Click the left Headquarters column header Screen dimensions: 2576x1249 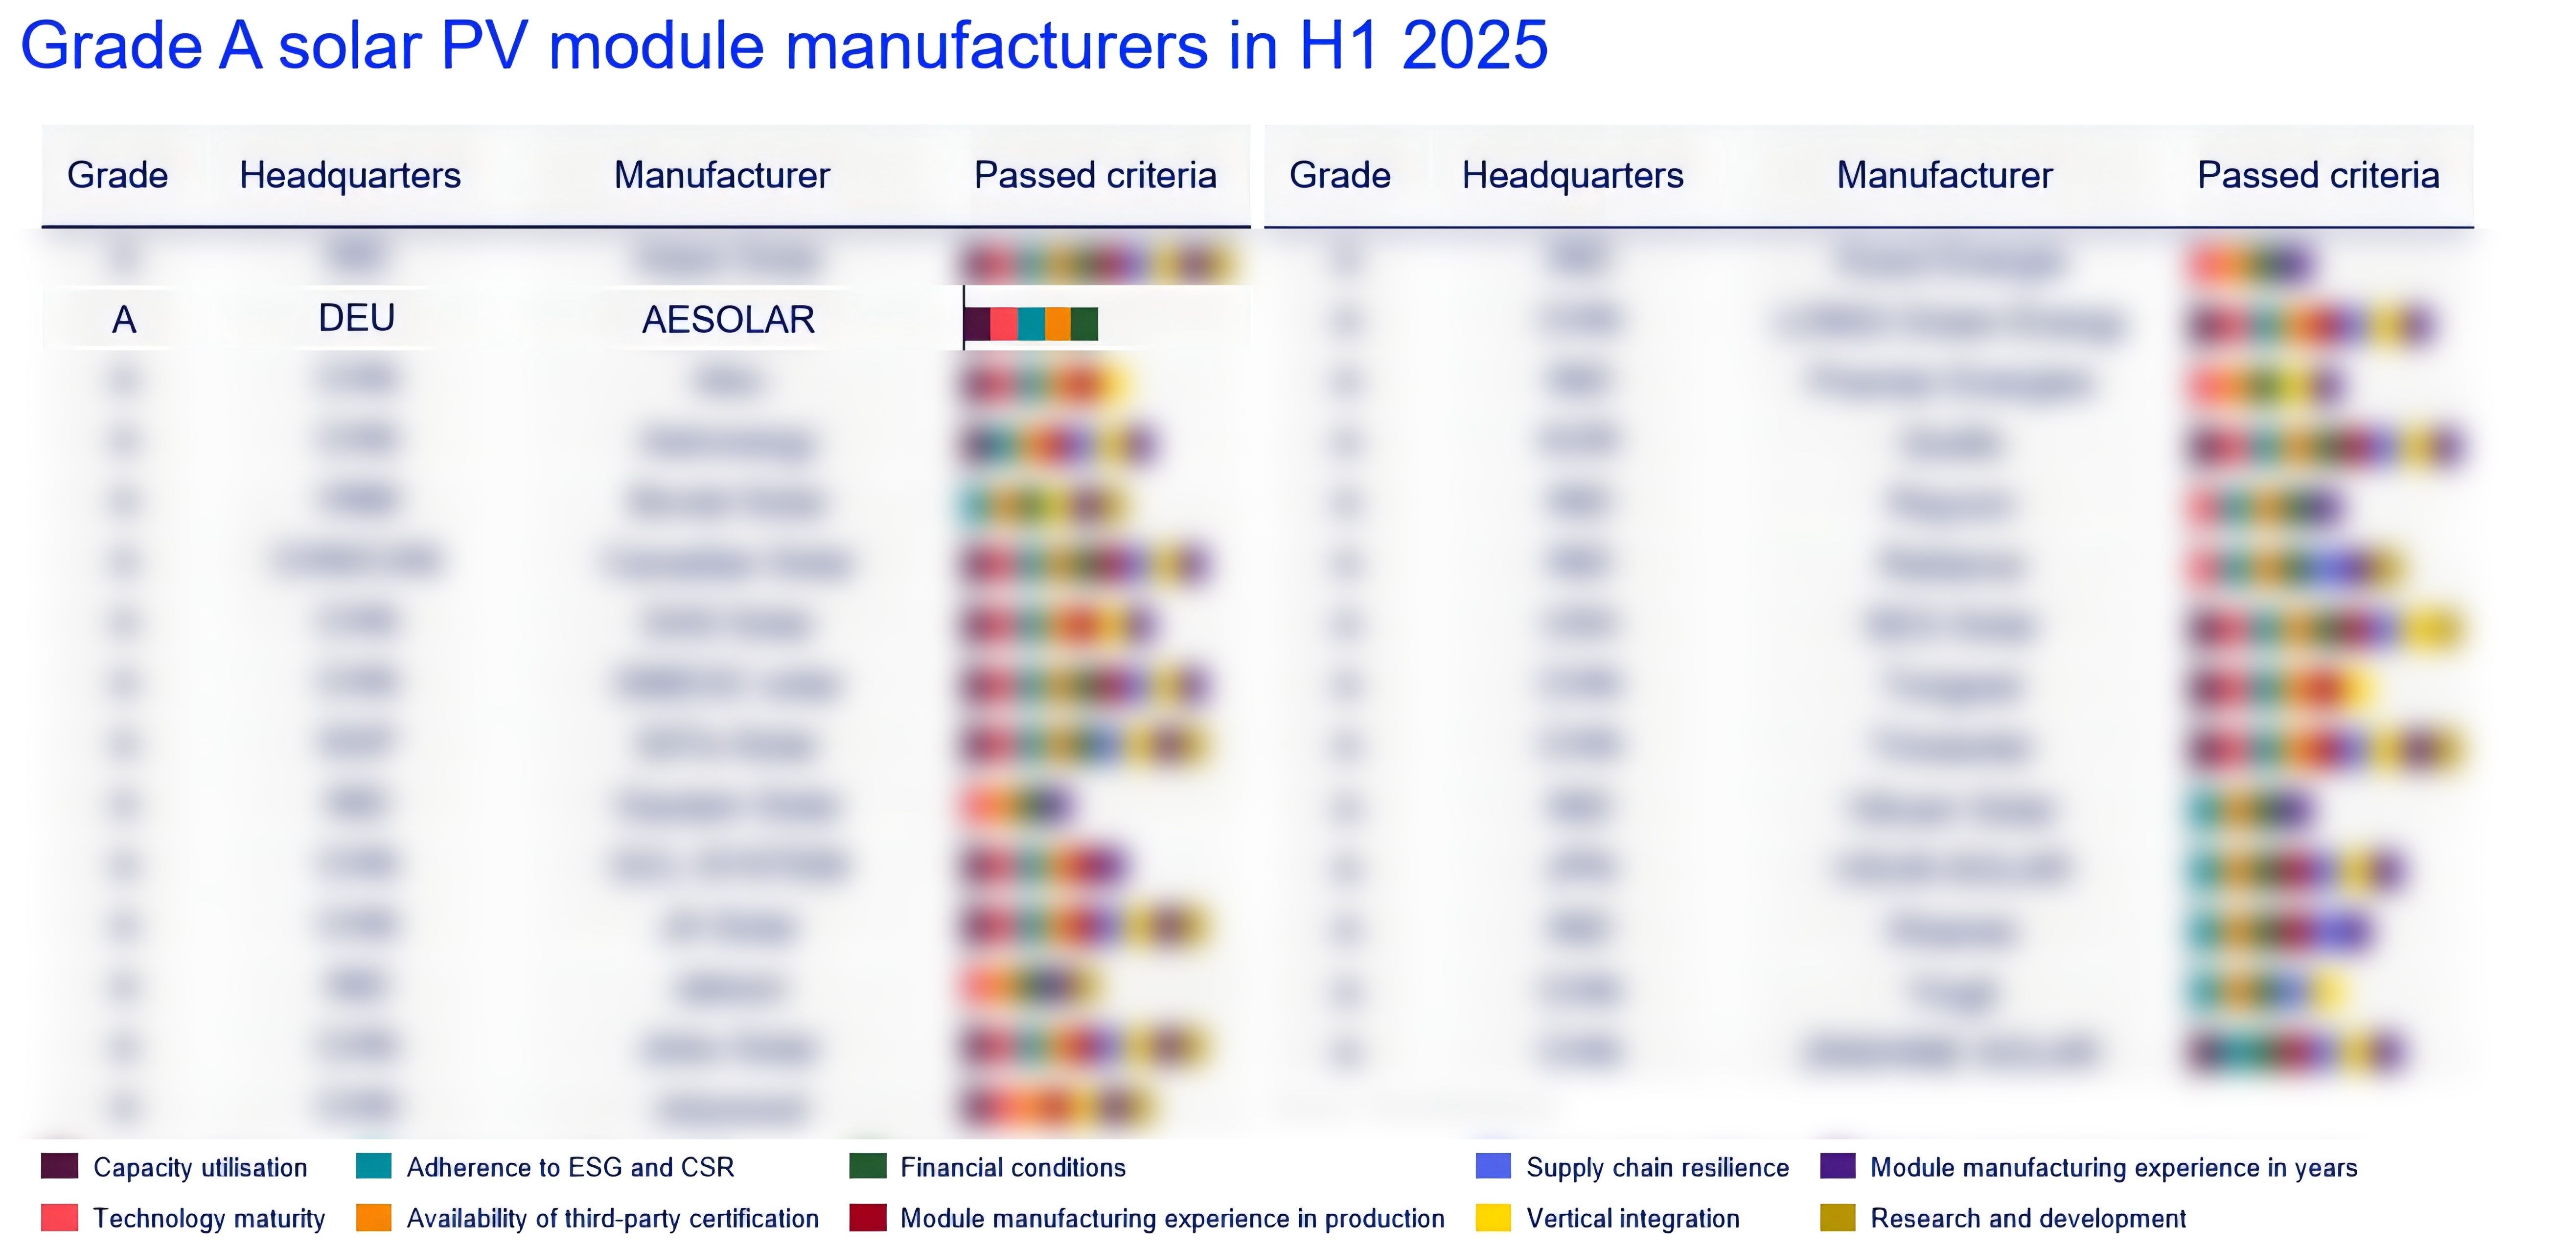(x=350, y=175)
